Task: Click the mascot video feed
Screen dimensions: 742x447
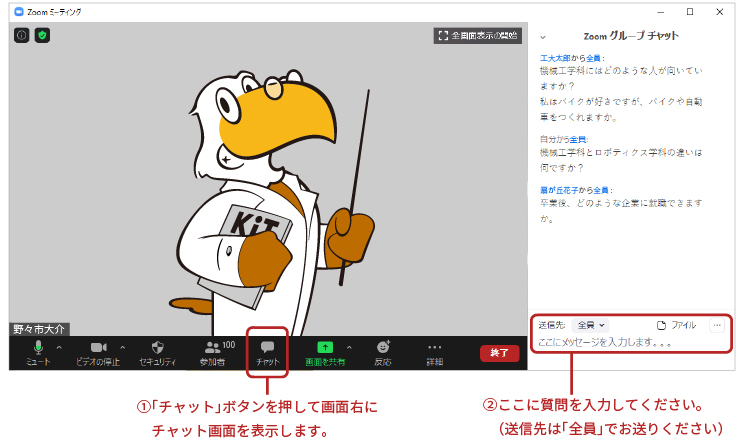Action: click(268, 180)
